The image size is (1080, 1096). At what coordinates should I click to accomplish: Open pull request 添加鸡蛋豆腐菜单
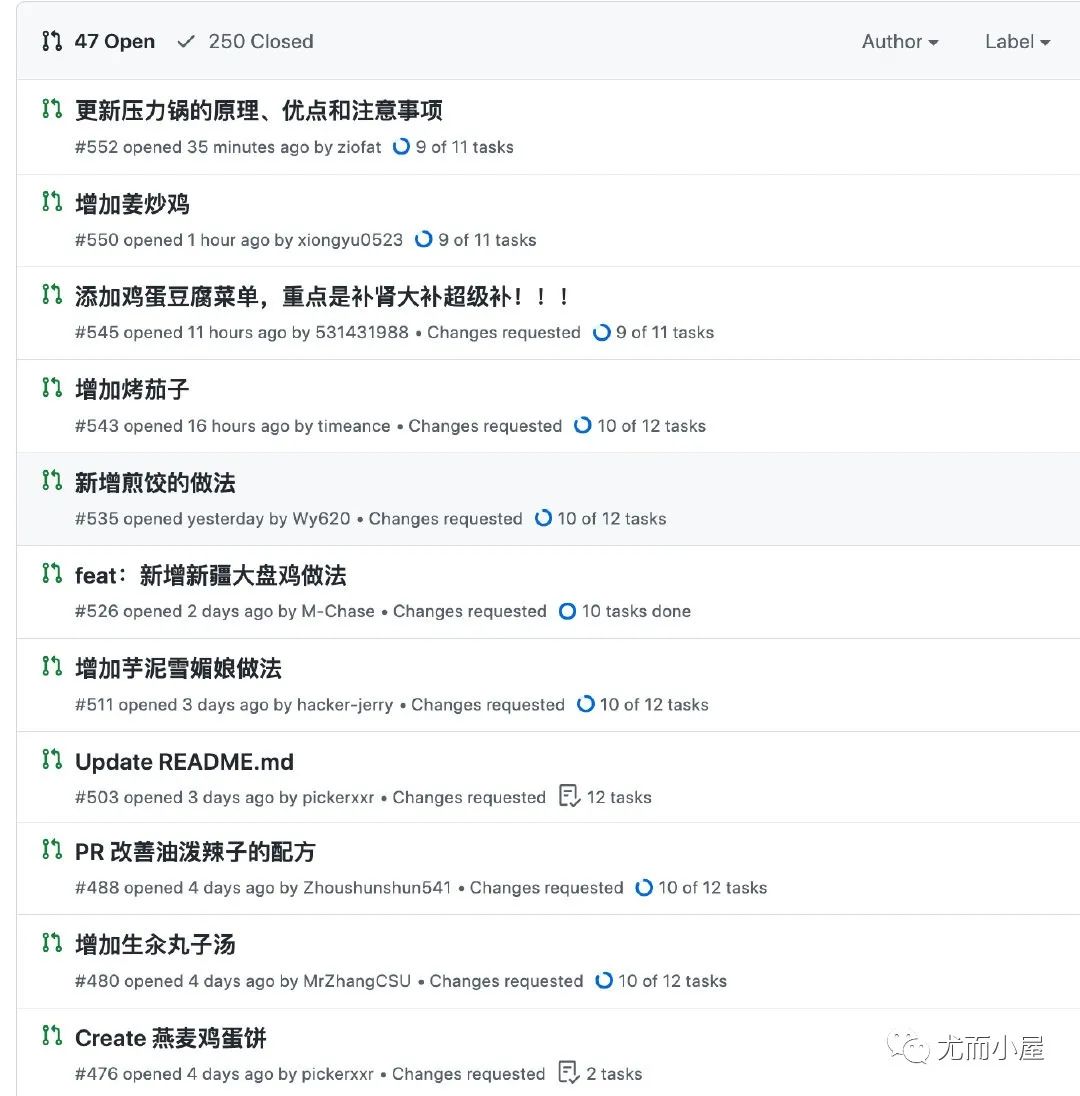coord(322,297)
